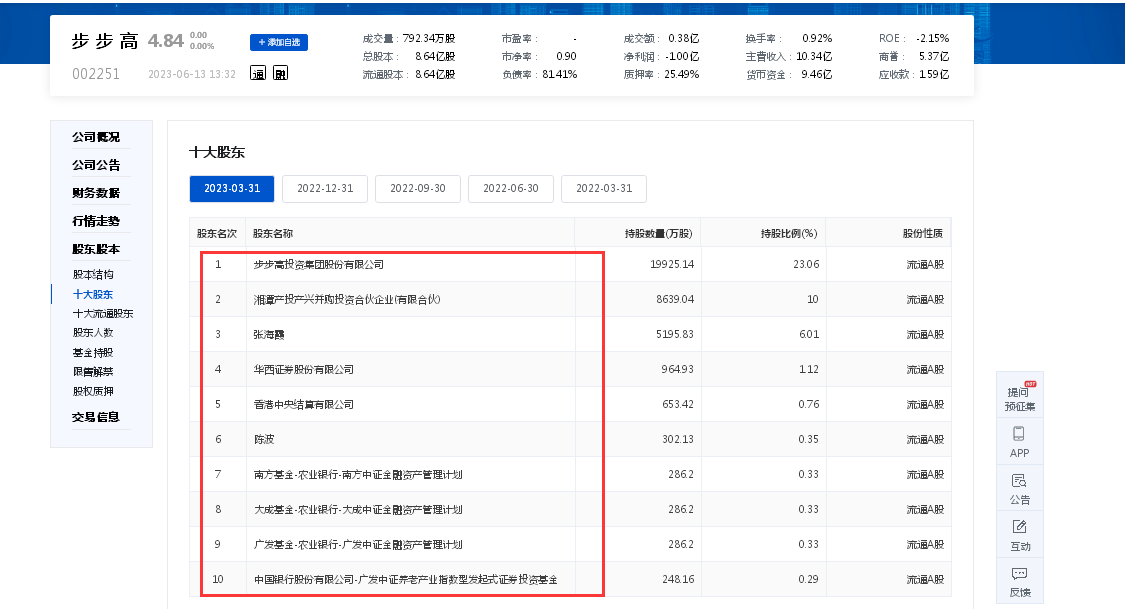Screen dimensions: 1125x609
Task: Open 行情走势 in left menu
Action: click(x=95, y=221)
